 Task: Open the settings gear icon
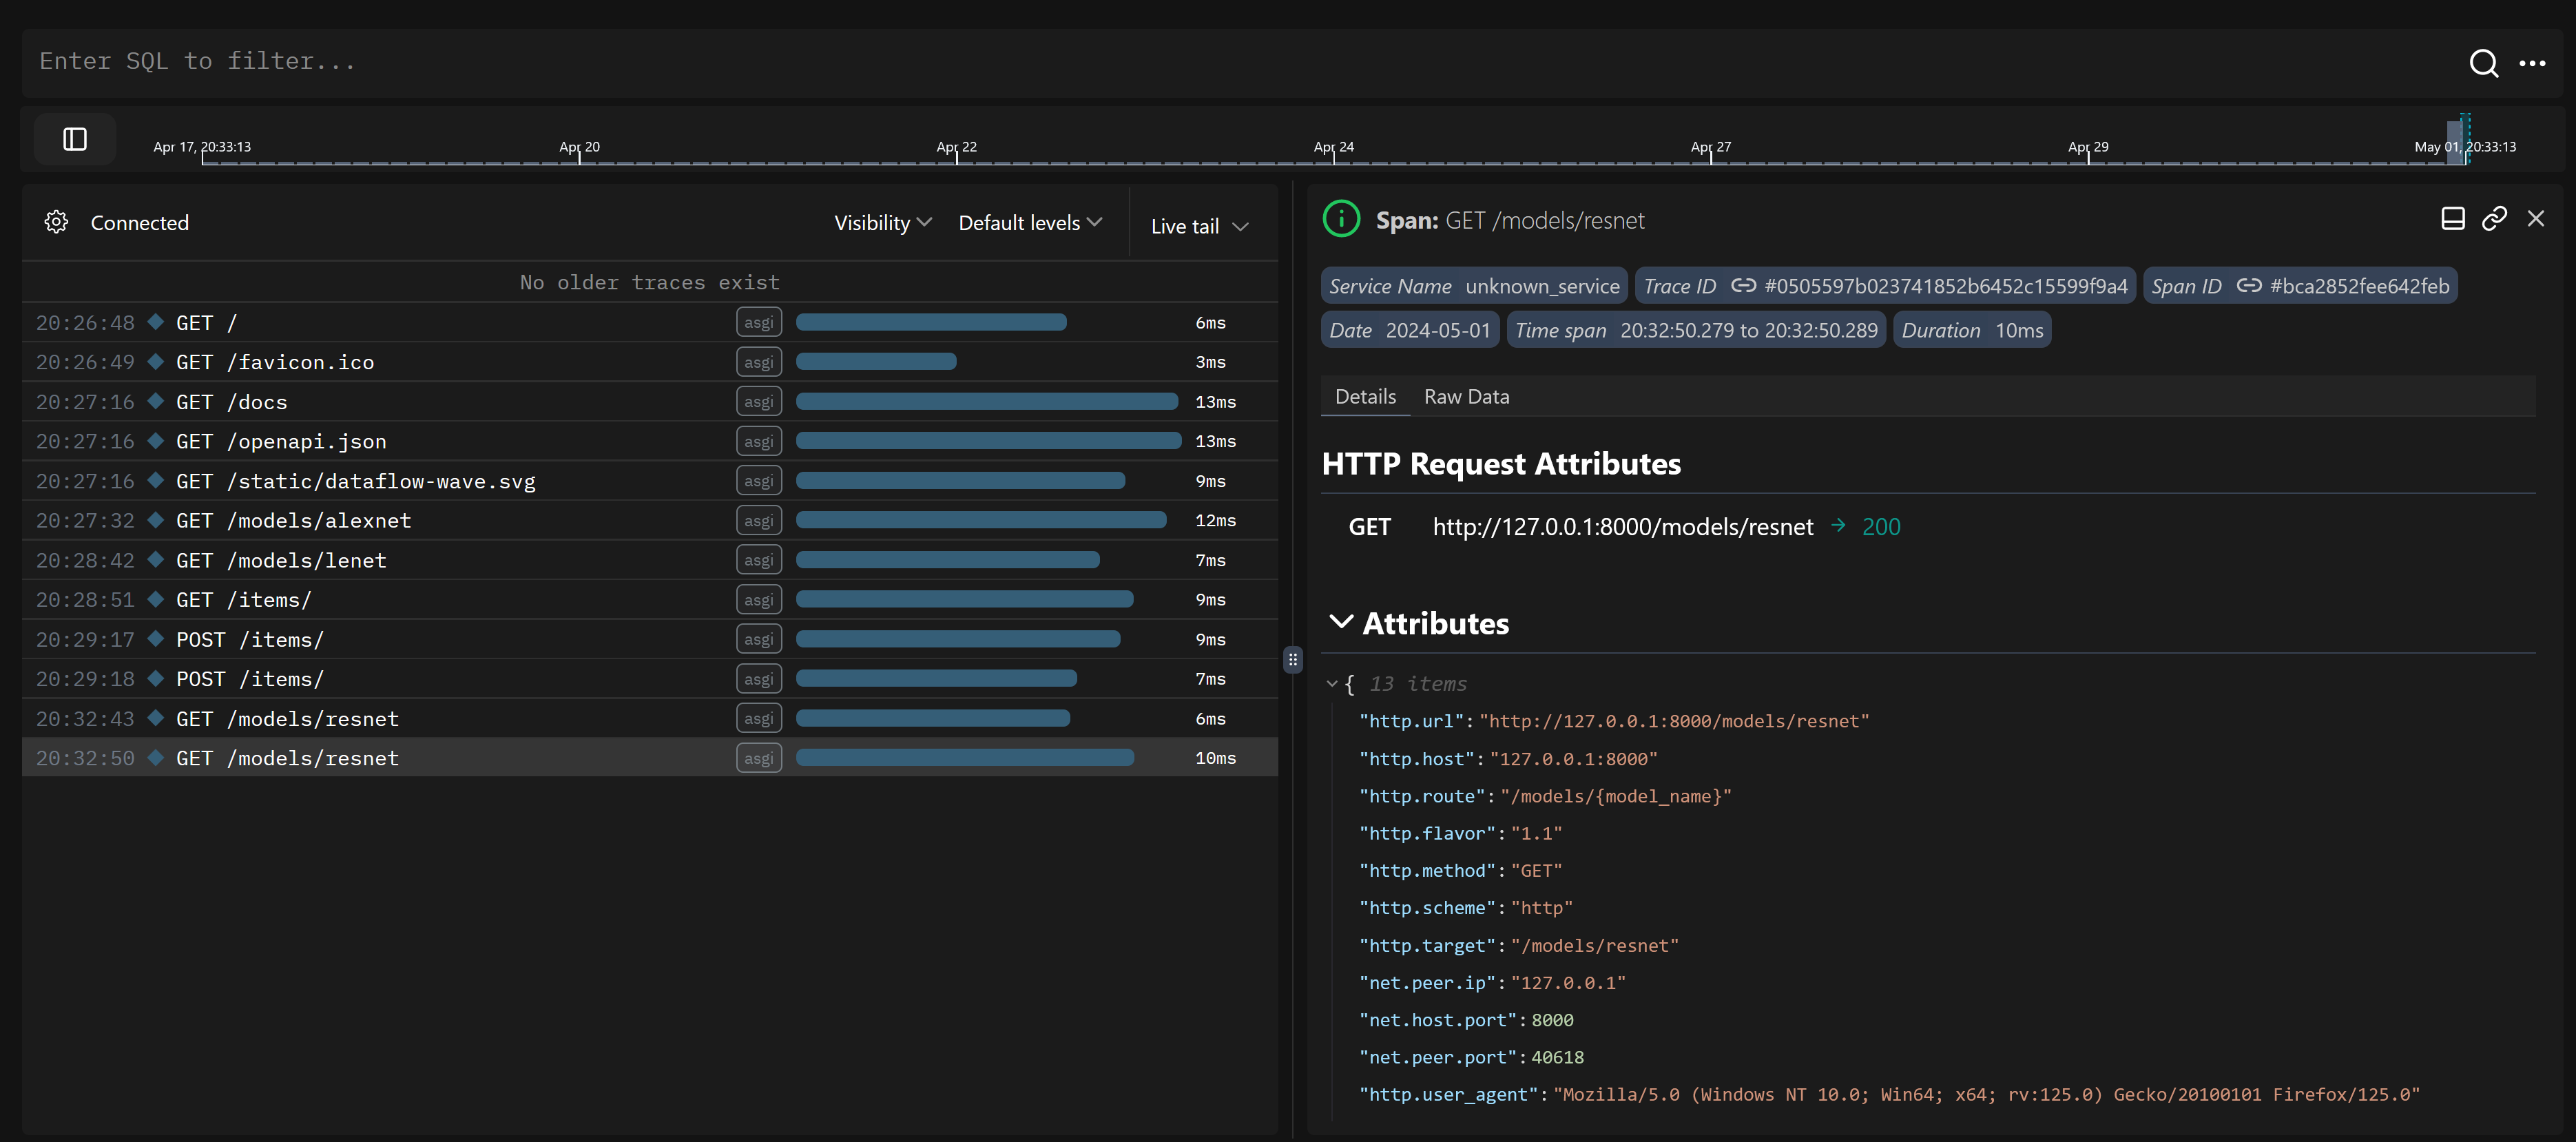(56, 222)
